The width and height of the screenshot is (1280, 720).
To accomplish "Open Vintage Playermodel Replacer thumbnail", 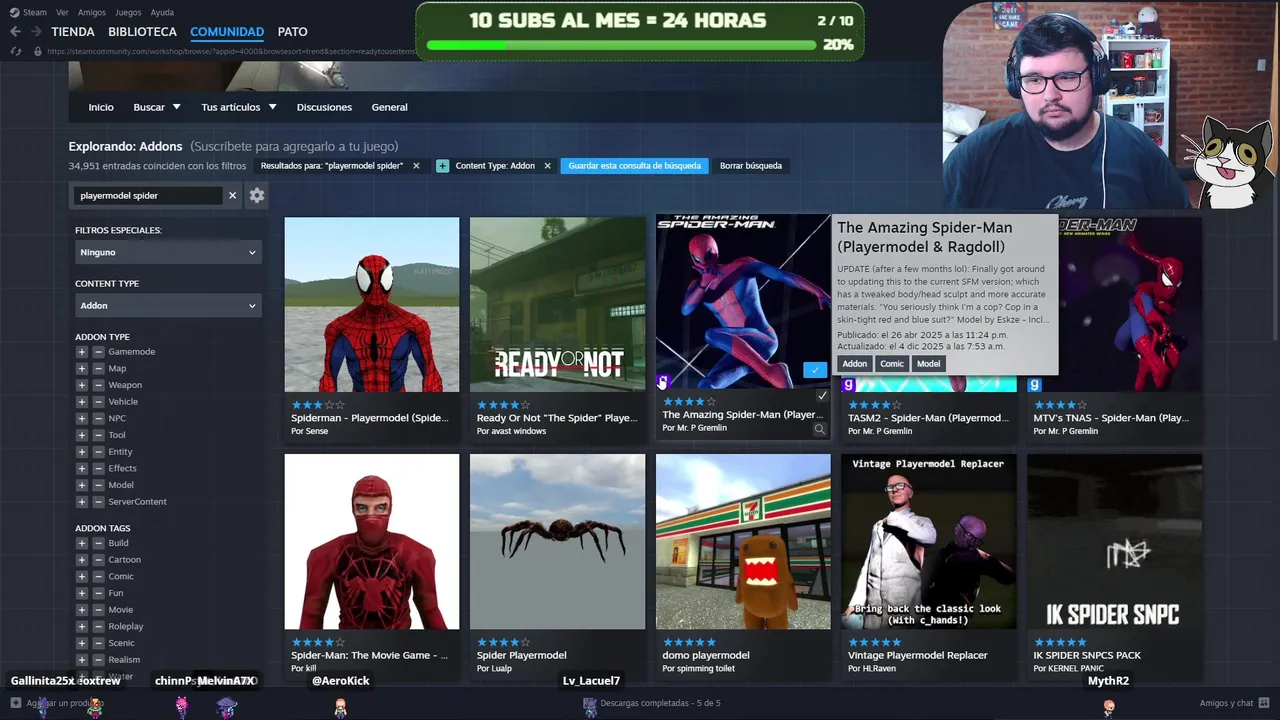I will pos(929,542).
